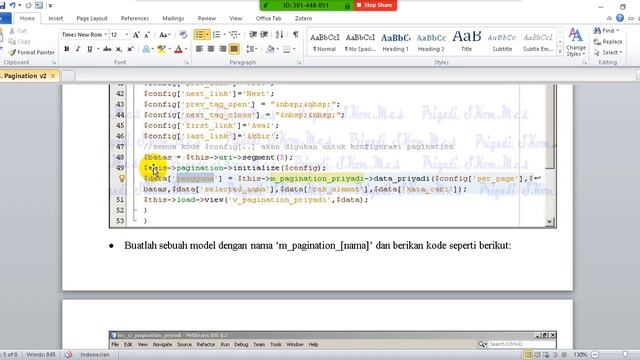The image size is (640, 360).
Task: Click Font Color red A icon
Action: click(178, 49)
